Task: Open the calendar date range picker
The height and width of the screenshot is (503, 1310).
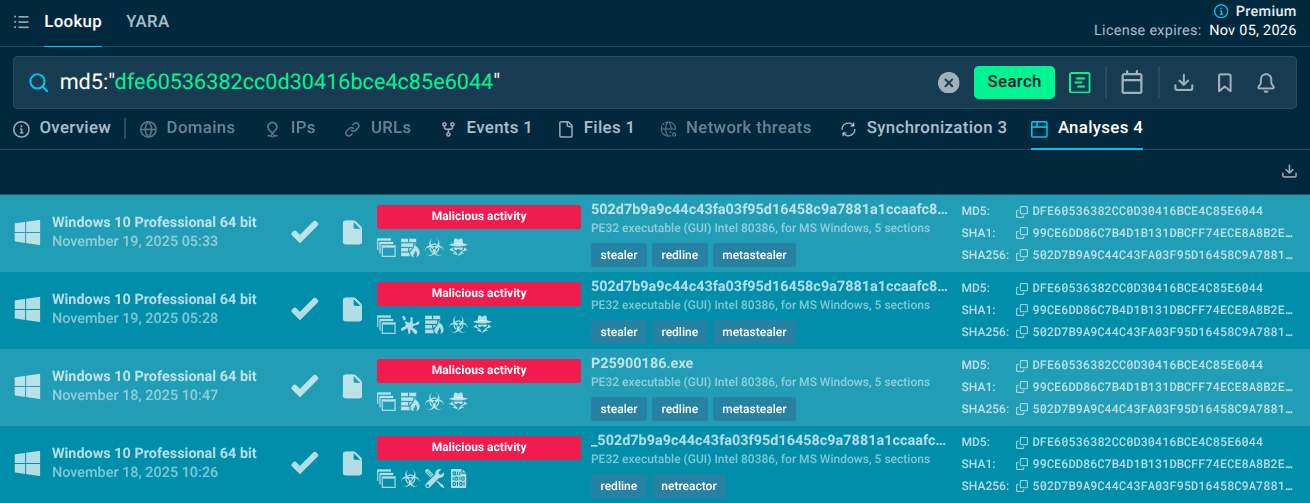Action: (x=1132, y=83)
